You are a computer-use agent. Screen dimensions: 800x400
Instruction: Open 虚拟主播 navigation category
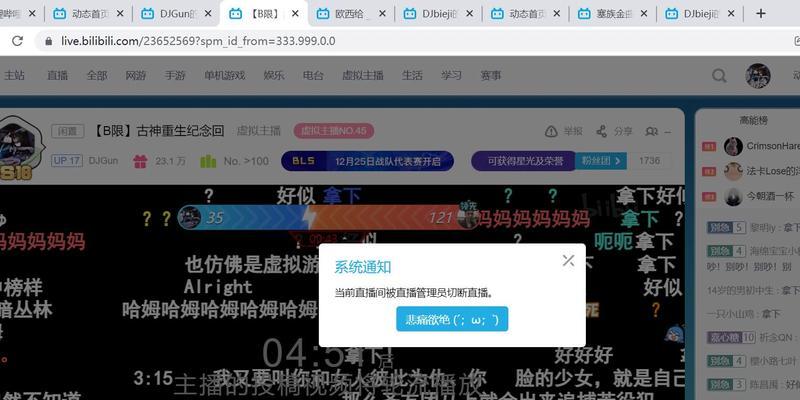(363, 75)
